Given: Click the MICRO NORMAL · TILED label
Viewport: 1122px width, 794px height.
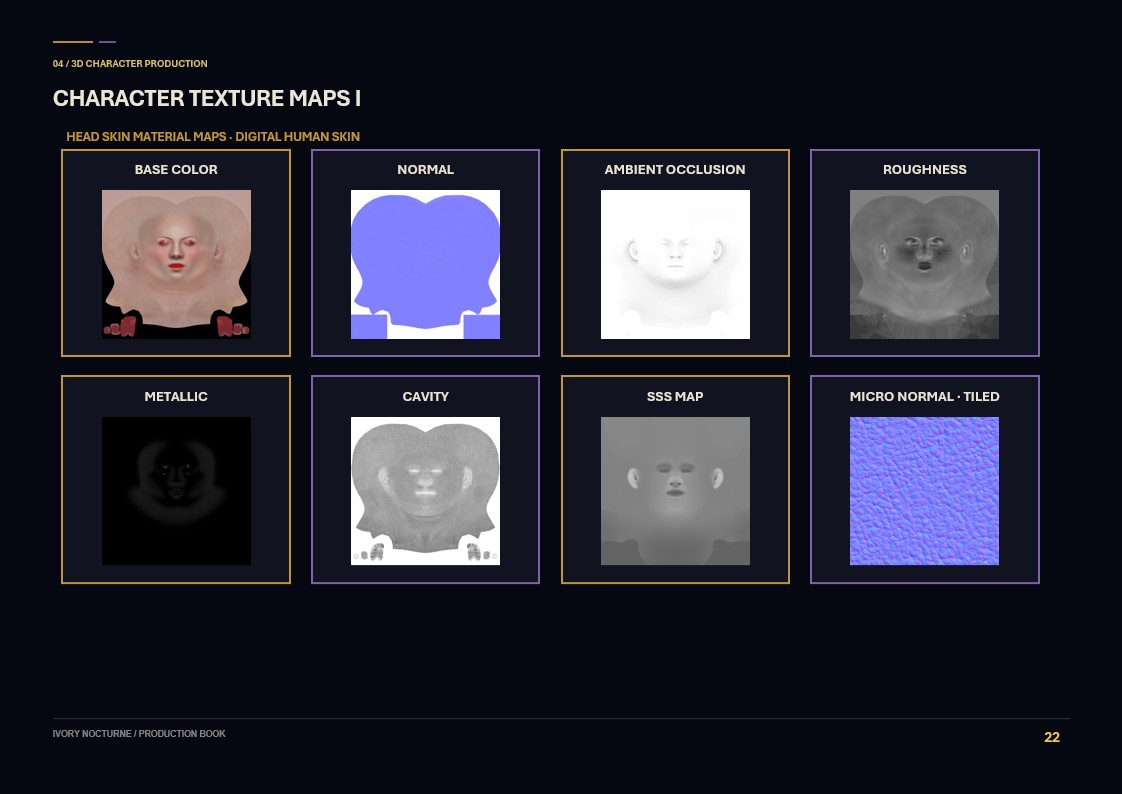Looking at the screenshot, I should (x=925, y=396).
